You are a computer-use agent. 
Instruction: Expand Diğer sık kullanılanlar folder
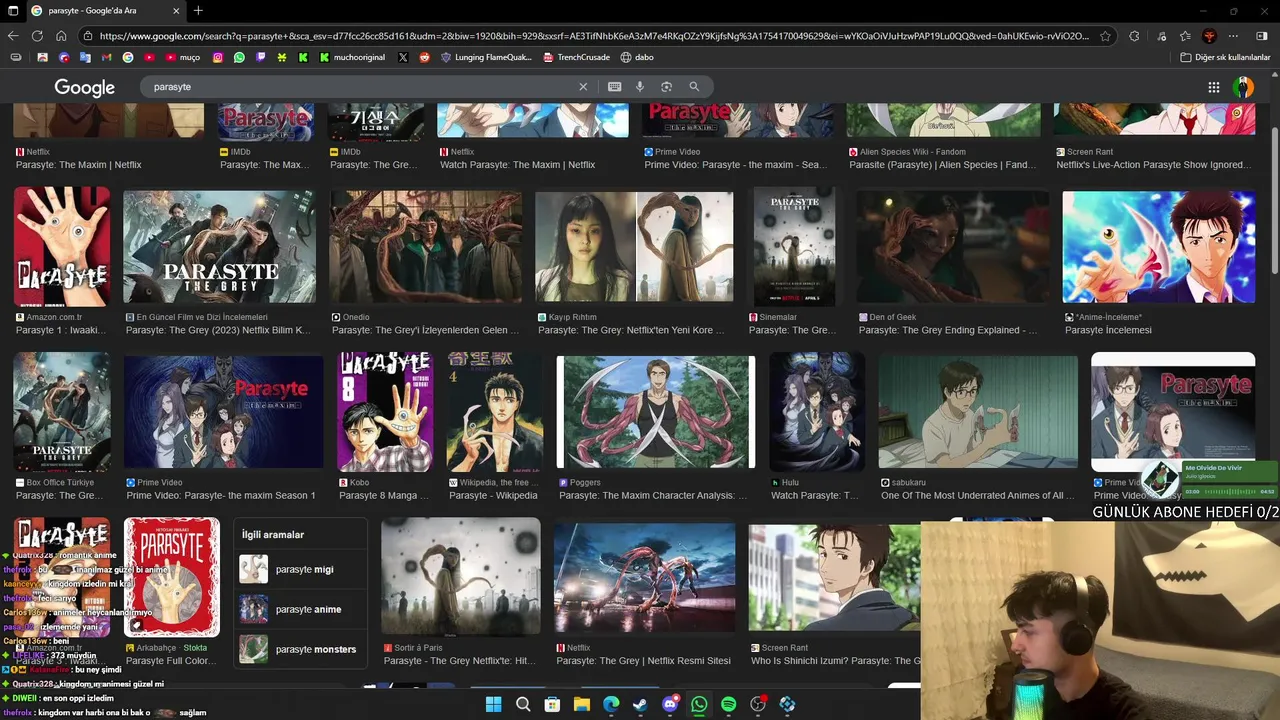pos(1225,57)
